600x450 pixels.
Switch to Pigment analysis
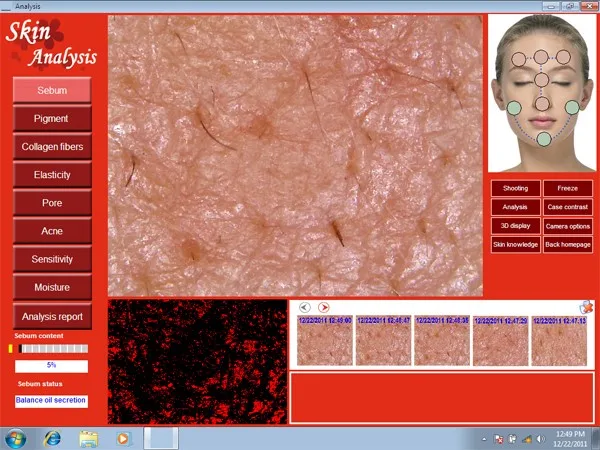coord(52,118)
